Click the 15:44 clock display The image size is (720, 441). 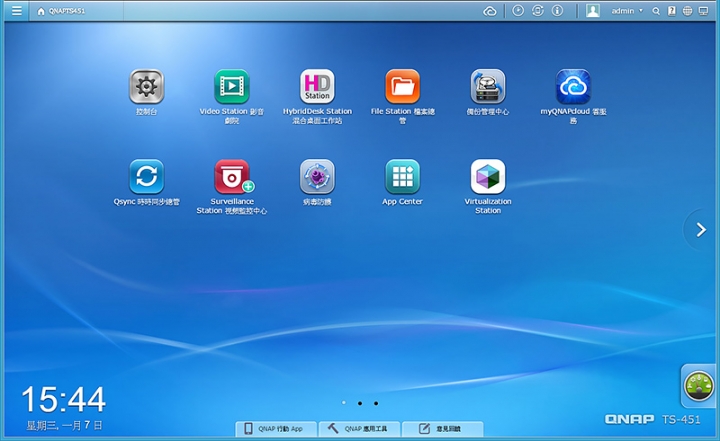(x=64, y=399)
